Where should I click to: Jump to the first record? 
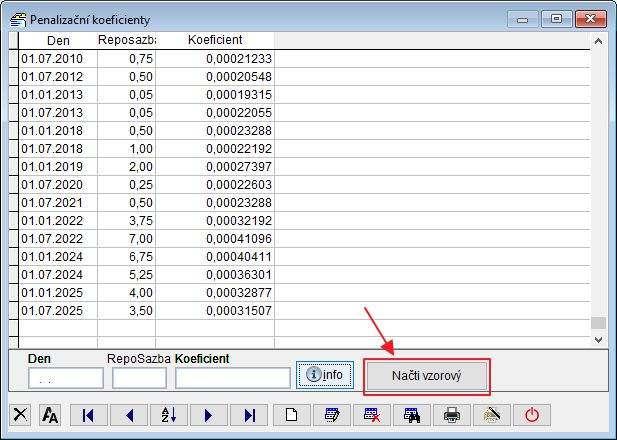(x=89, y=415)
